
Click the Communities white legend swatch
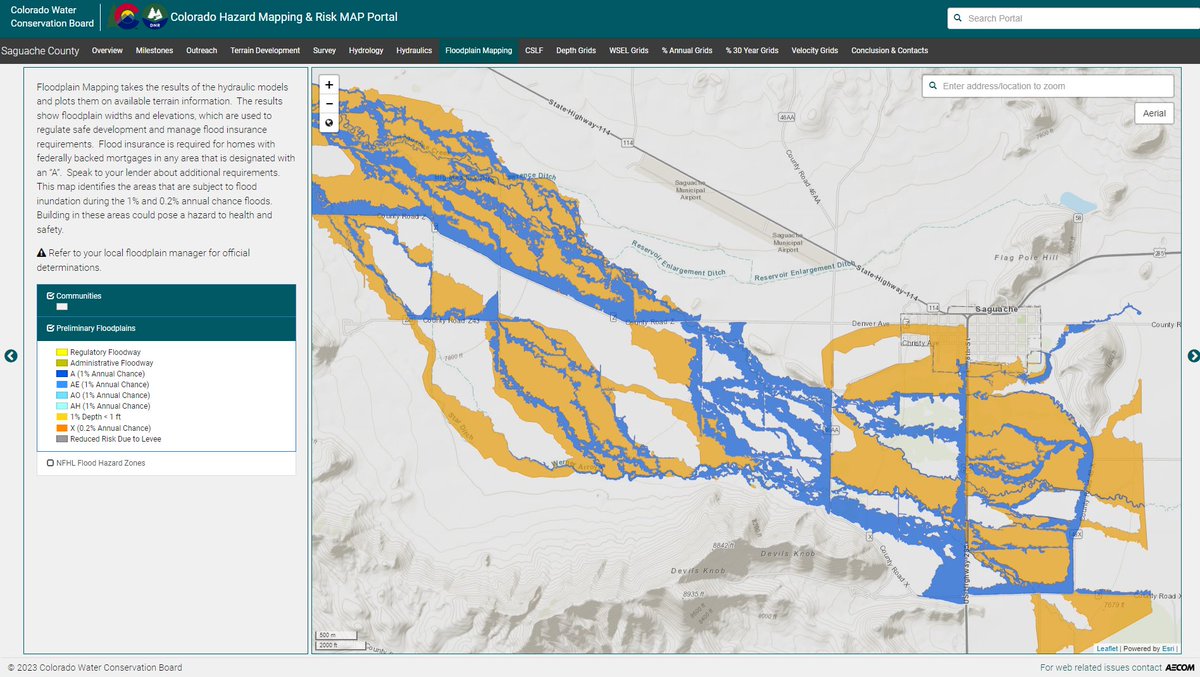61,307
